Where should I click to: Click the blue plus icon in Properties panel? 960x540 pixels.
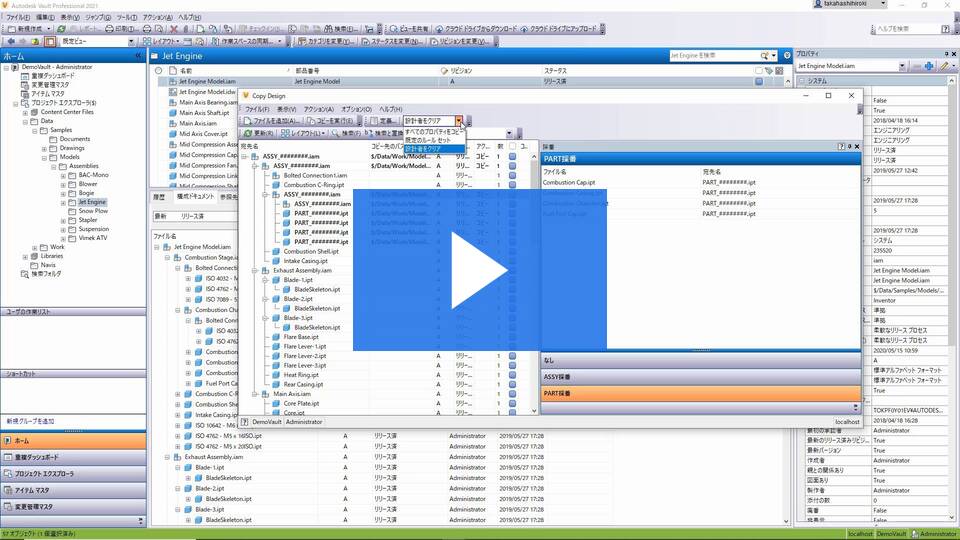pyautogui.click(x=929, y=66)
